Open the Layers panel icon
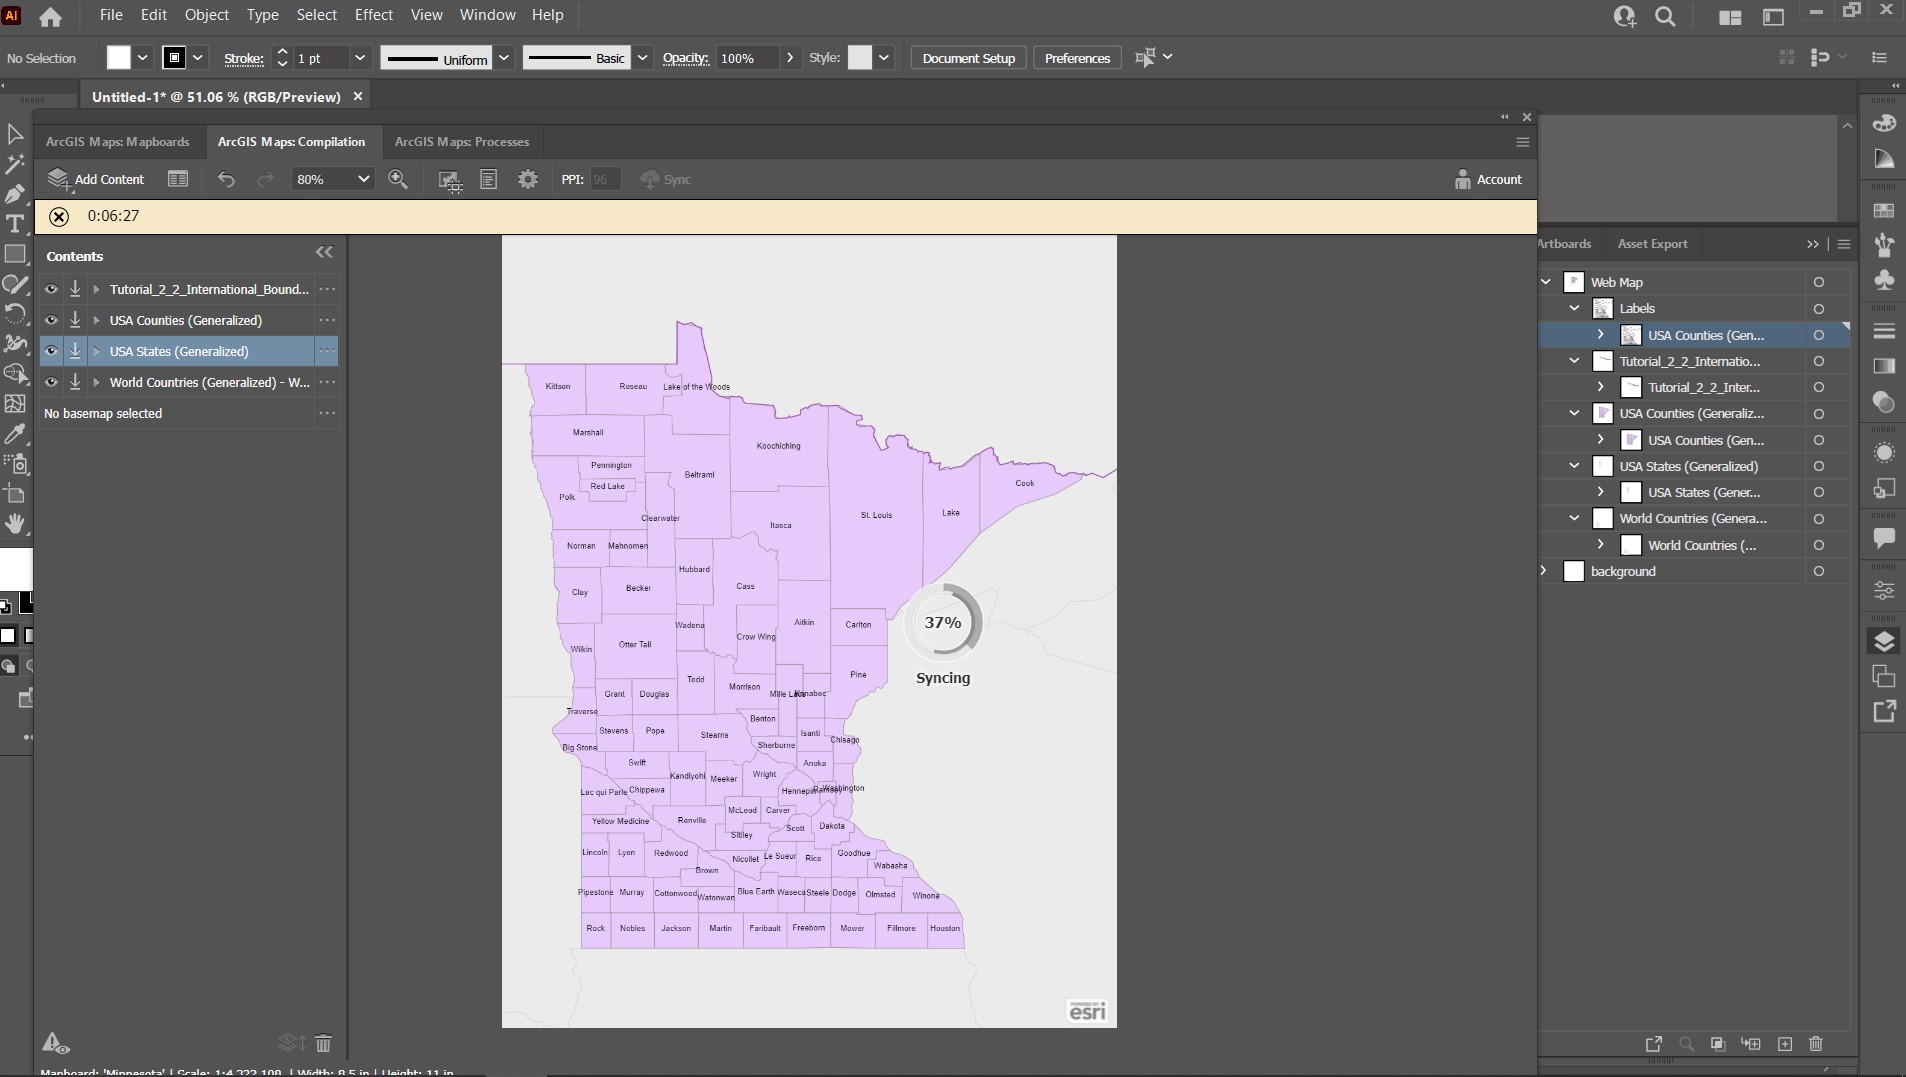Viewport: 1906px width, 1077px height. pyautogui.click(x=1884, y=640)
